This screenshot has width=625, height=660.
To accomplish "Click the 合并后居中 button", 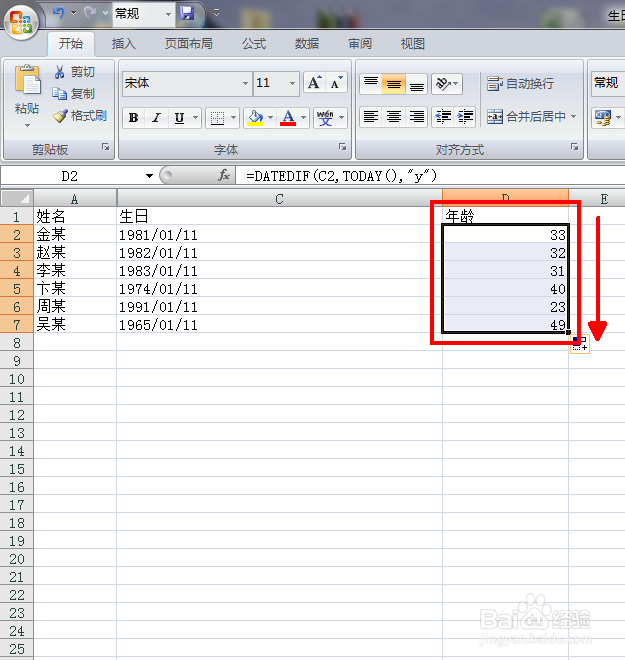I will click(x=526, y=116).
